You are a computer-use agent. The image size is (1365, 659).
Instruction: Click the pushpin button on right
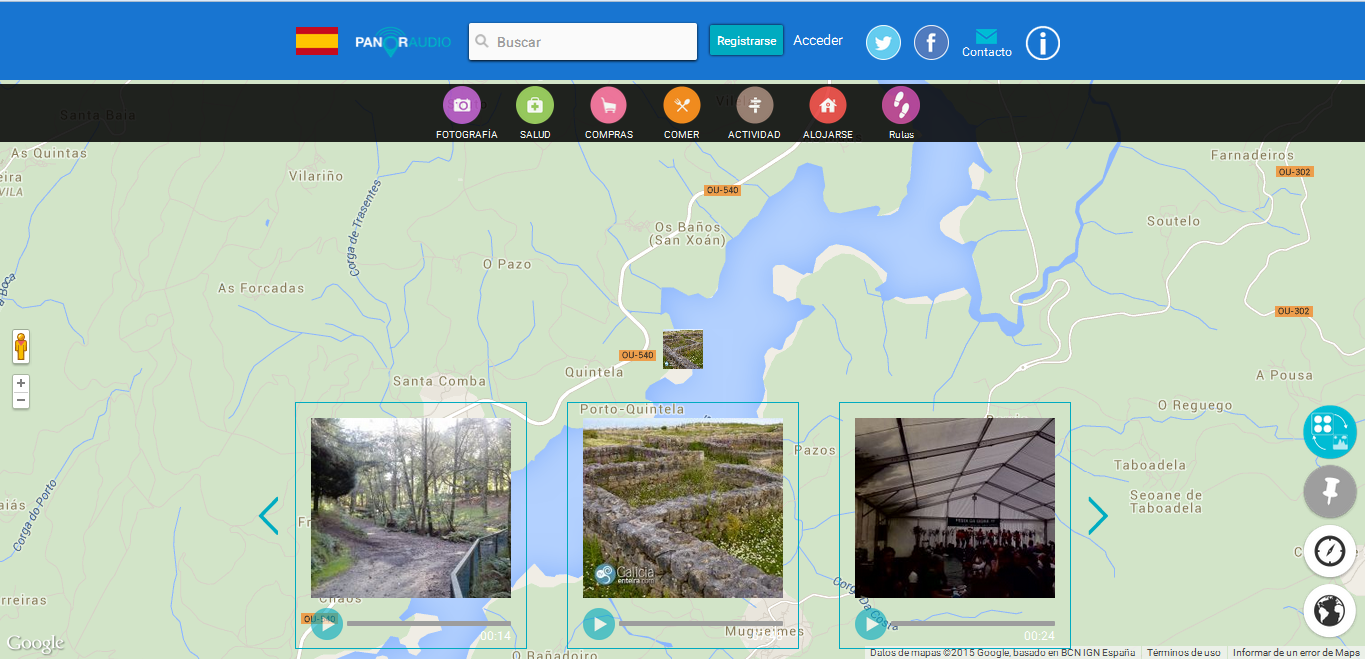point(1330,491)
